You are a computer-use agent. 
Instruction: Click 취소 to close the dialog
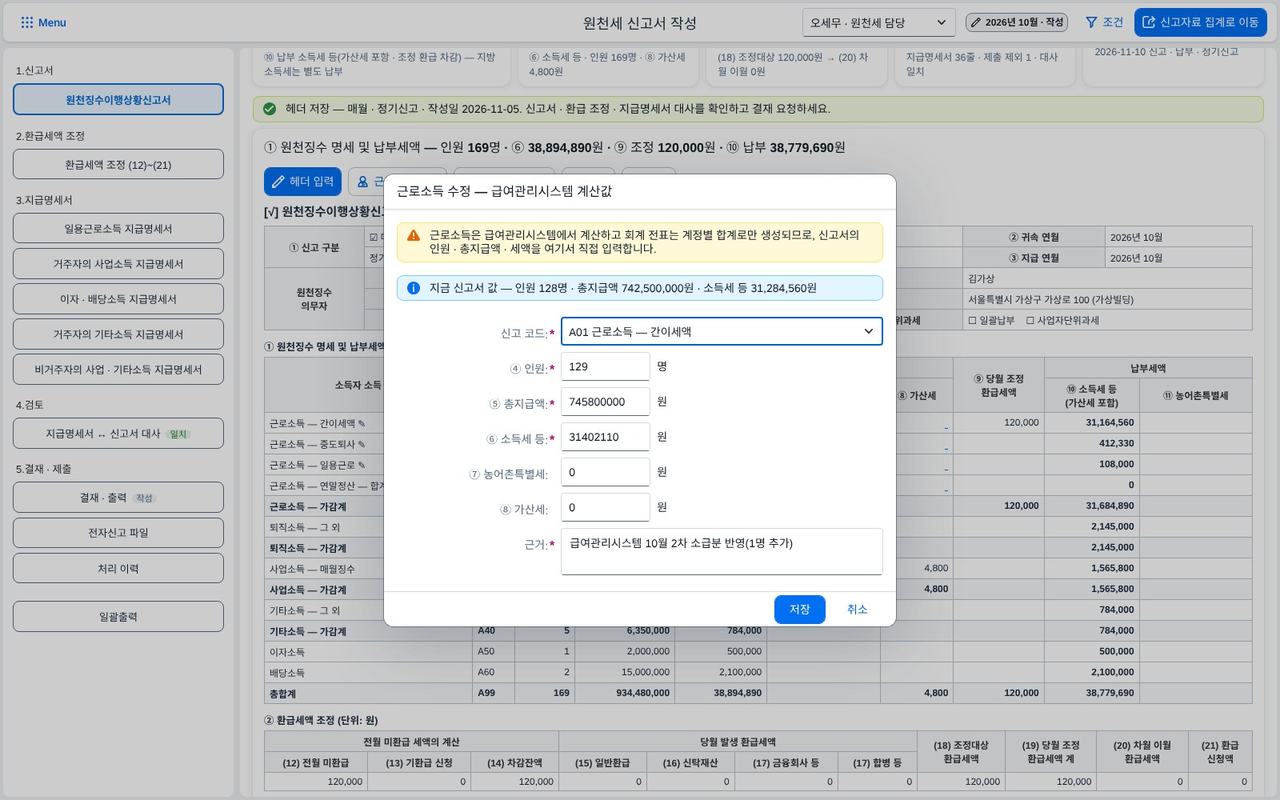857,609
